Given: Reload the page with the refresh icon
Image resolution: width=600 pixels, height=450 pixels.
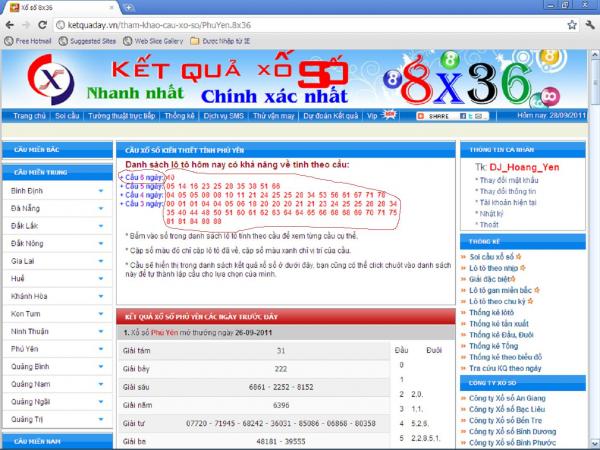Looking at the screenshot, I should pyautogui.click(x=42, y=25).
